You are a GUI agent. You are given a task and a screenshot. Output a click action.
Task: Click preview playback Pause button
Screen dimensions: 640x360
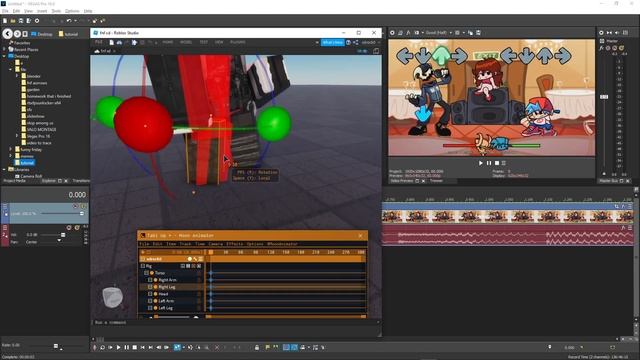(x=489, y=163)
